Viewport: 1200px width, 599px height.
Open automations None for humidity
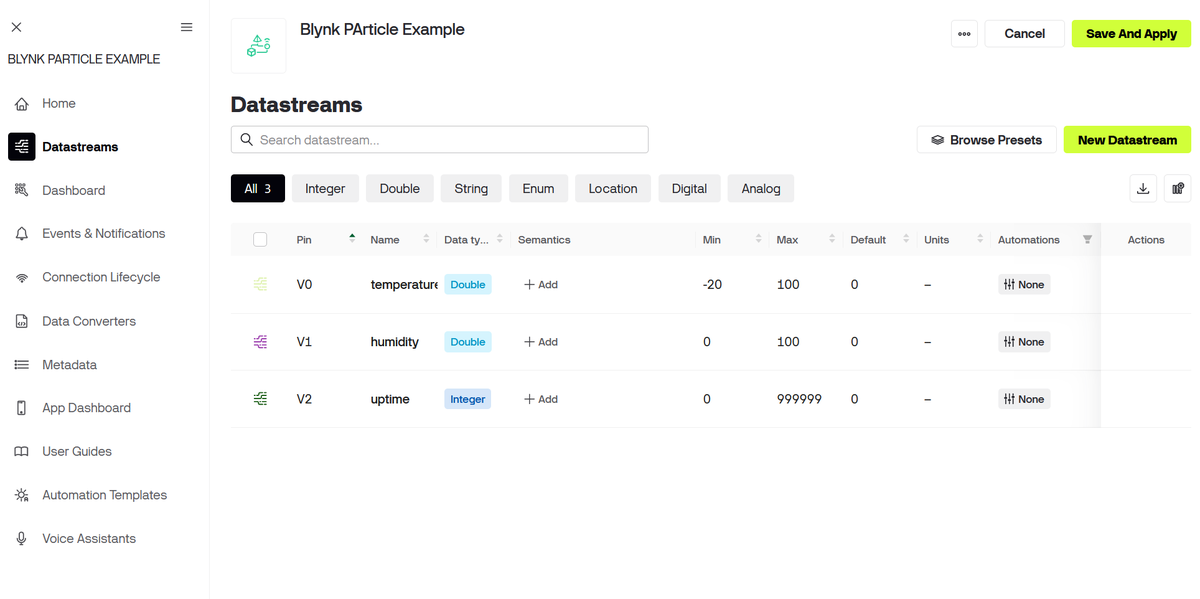pyautogui.click(x=1024, y=342)
